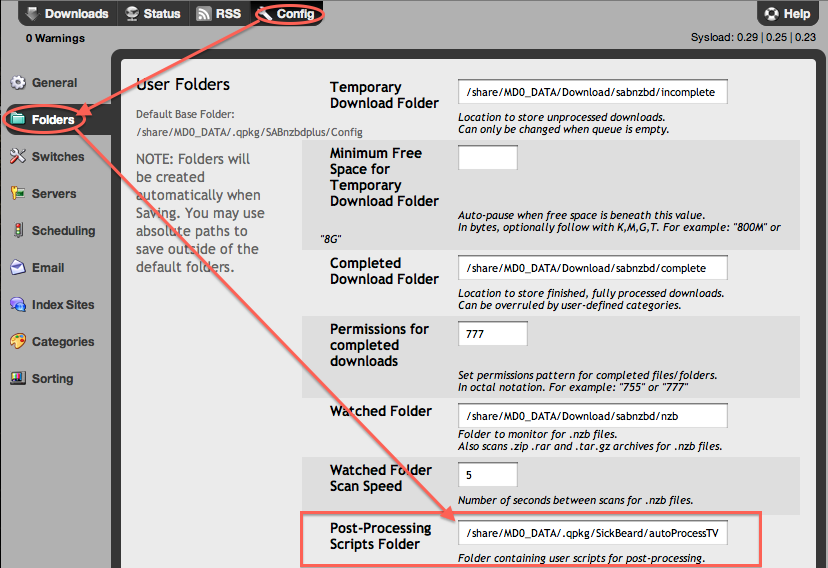The image size is (828, 568).
Task: Click the Folders folder icon in sidebar
Action: (x=18, y=119)
